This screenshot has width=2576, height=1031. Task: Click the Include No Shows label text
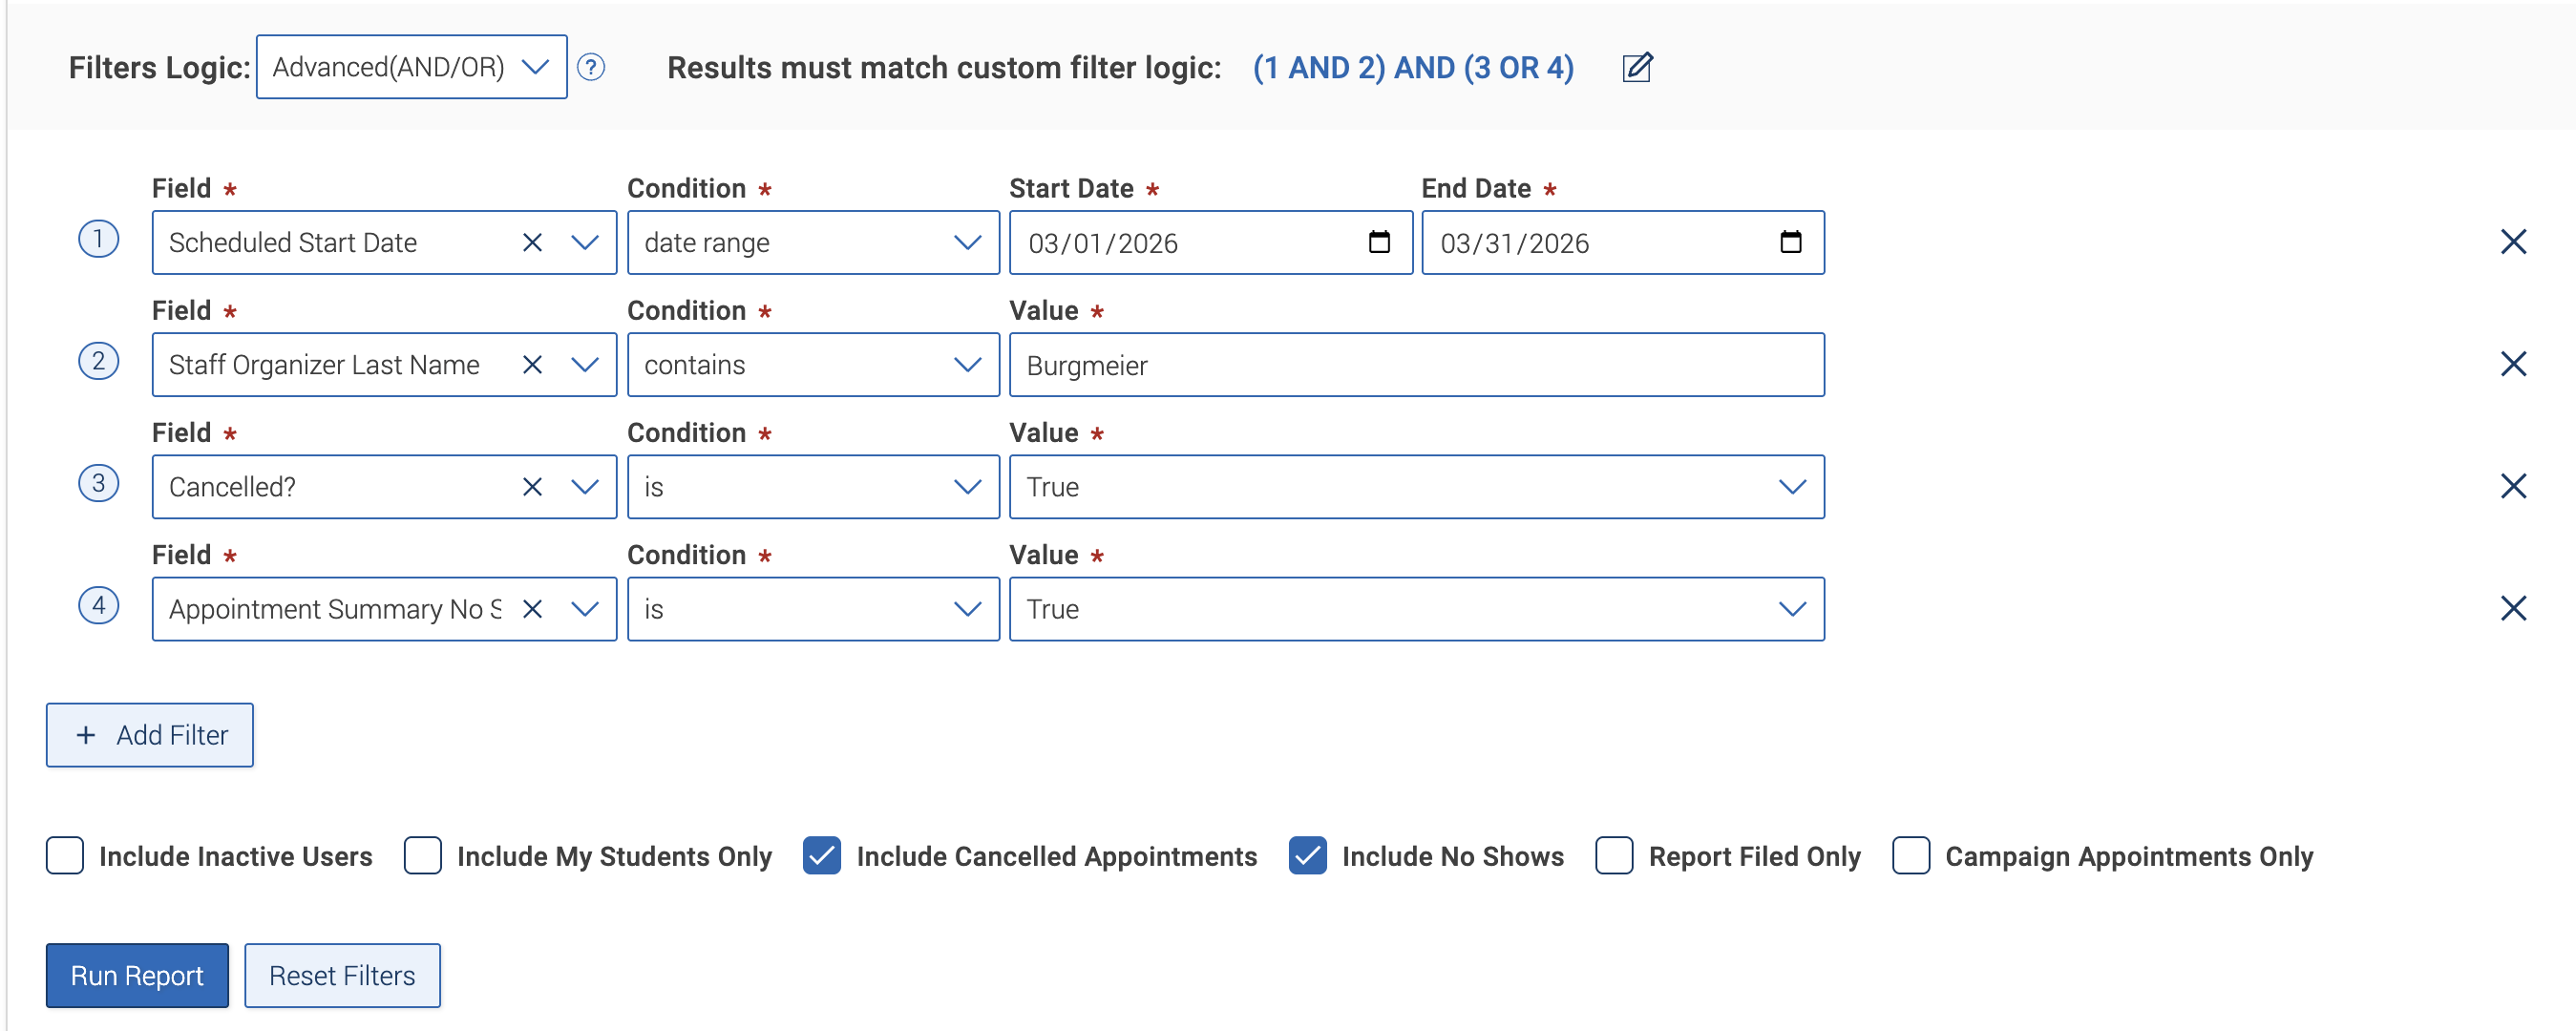1453,856
